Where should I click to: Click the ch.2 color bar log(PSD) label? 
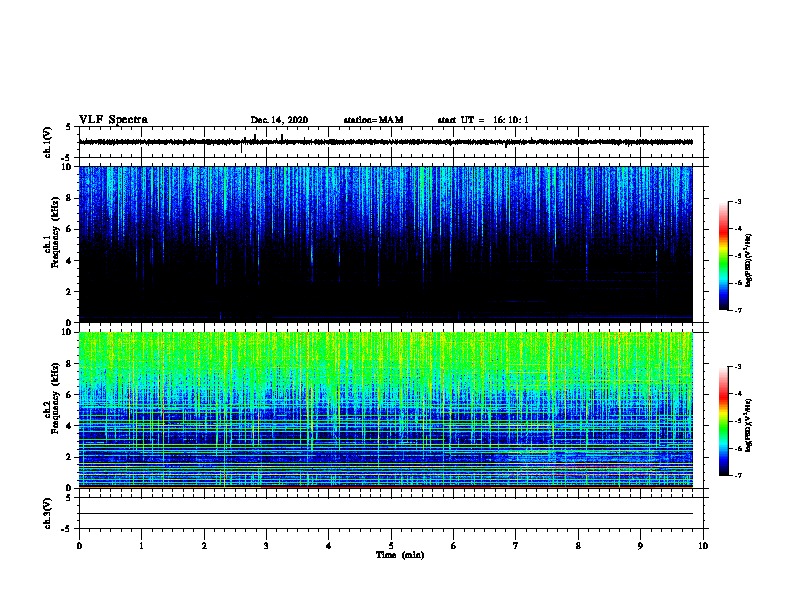pos(748,425)
